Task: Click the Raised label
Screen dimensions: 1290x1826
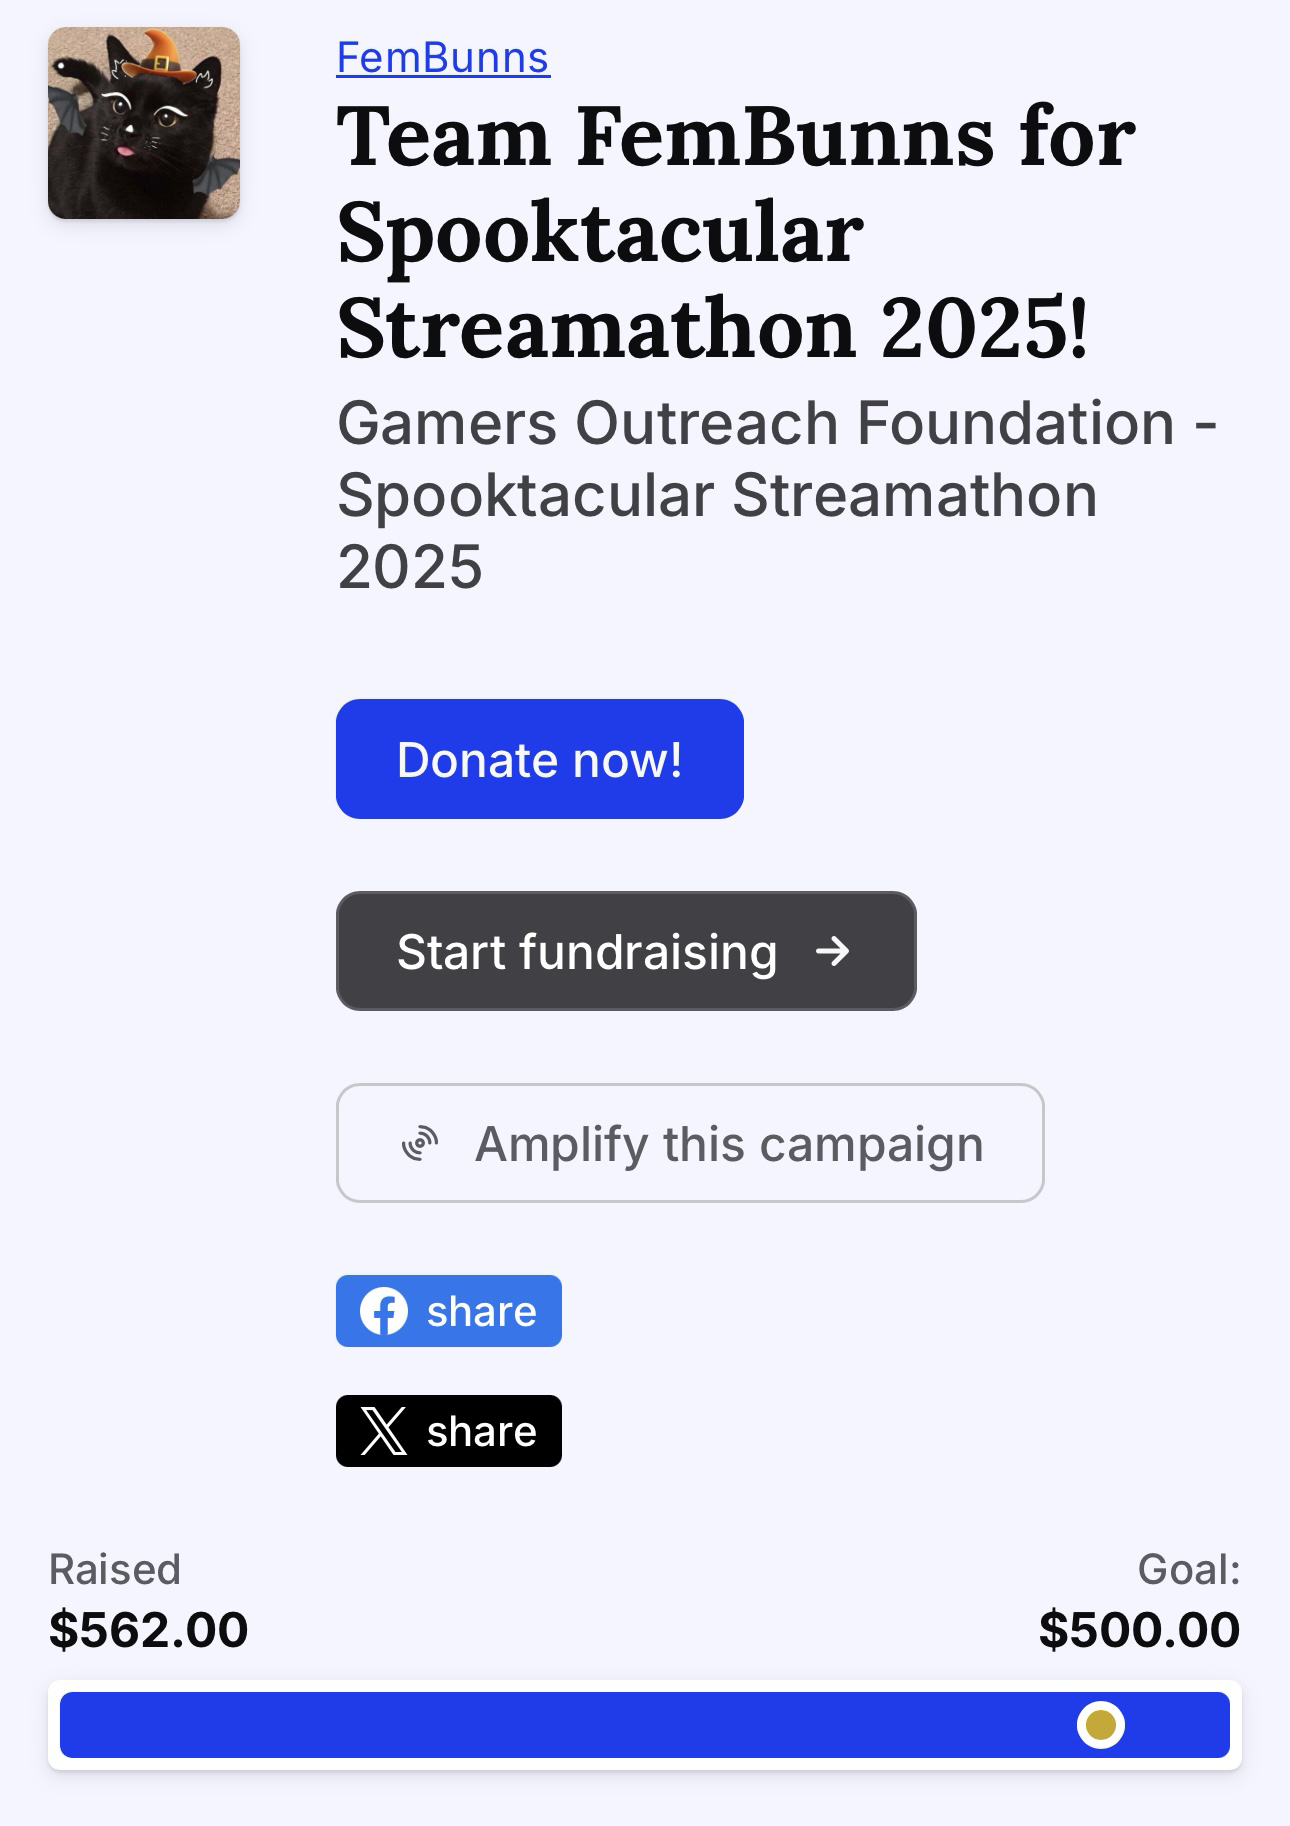Action: 115,1569
